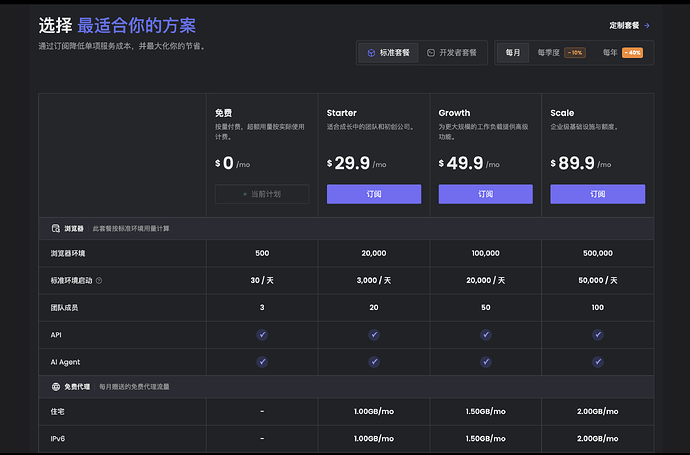Click the 选择 最适合你的方案 heading
Screen dimensions: 690x455
(x=117, y=26)
